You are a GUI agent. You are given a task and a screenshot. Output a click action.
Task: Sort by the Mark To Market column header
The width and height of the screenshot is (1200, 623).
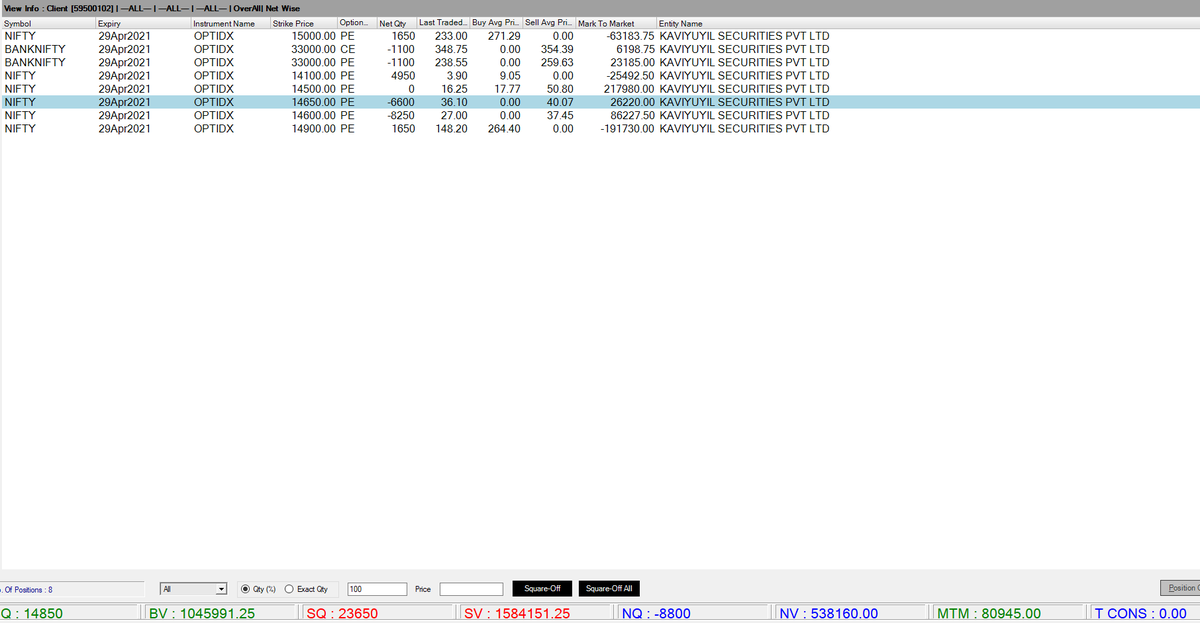(x=615, y=23)
